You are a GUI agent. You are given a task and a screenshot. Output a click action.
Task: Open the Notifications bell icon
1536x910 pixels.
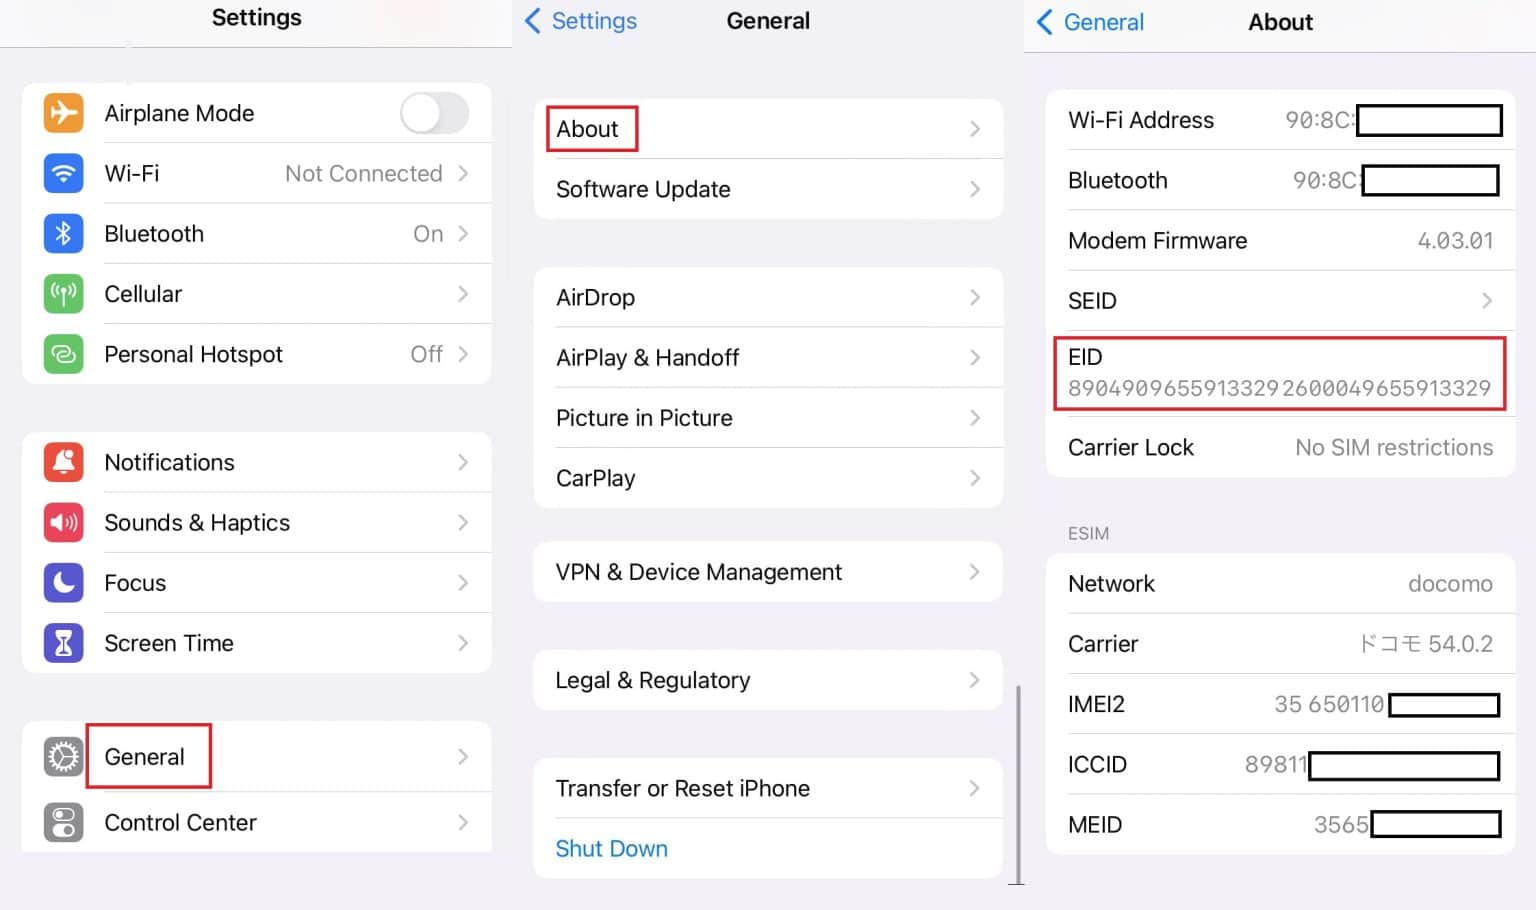pos(63,462)
